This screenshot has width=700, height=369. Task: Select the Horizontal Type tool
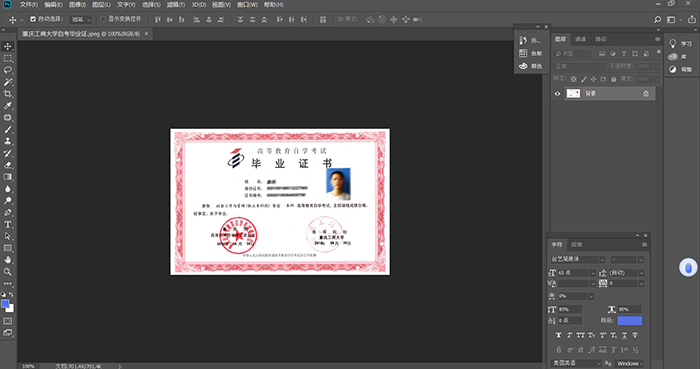pyautogui.click(x=8, y=224)
